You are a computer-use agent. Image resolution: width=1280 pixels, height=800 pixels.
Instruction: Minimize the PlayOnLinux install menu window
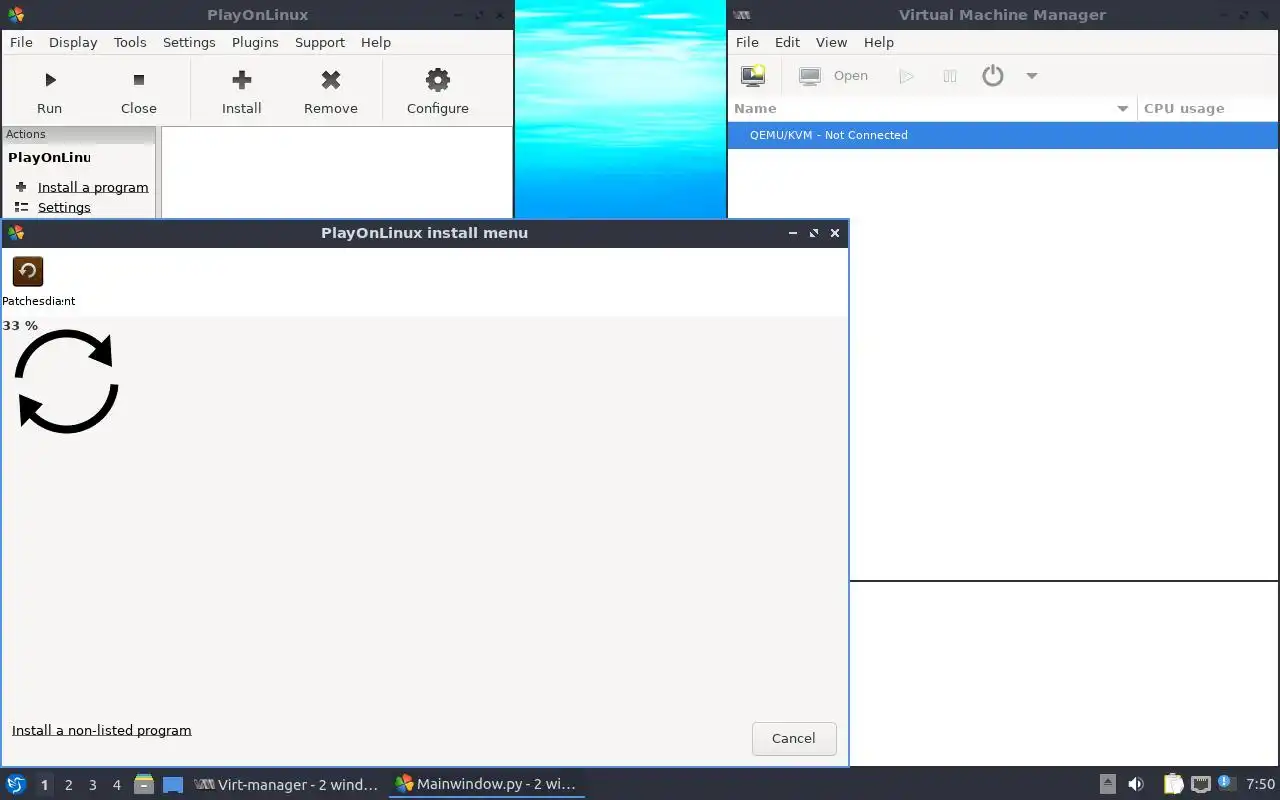(x=793, y=233)
